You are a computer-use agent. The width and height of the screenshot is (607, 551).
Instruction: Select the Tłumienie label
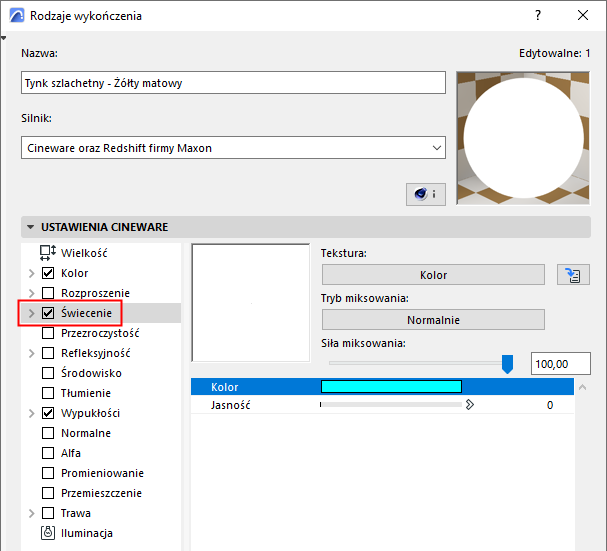pos(86,393)
